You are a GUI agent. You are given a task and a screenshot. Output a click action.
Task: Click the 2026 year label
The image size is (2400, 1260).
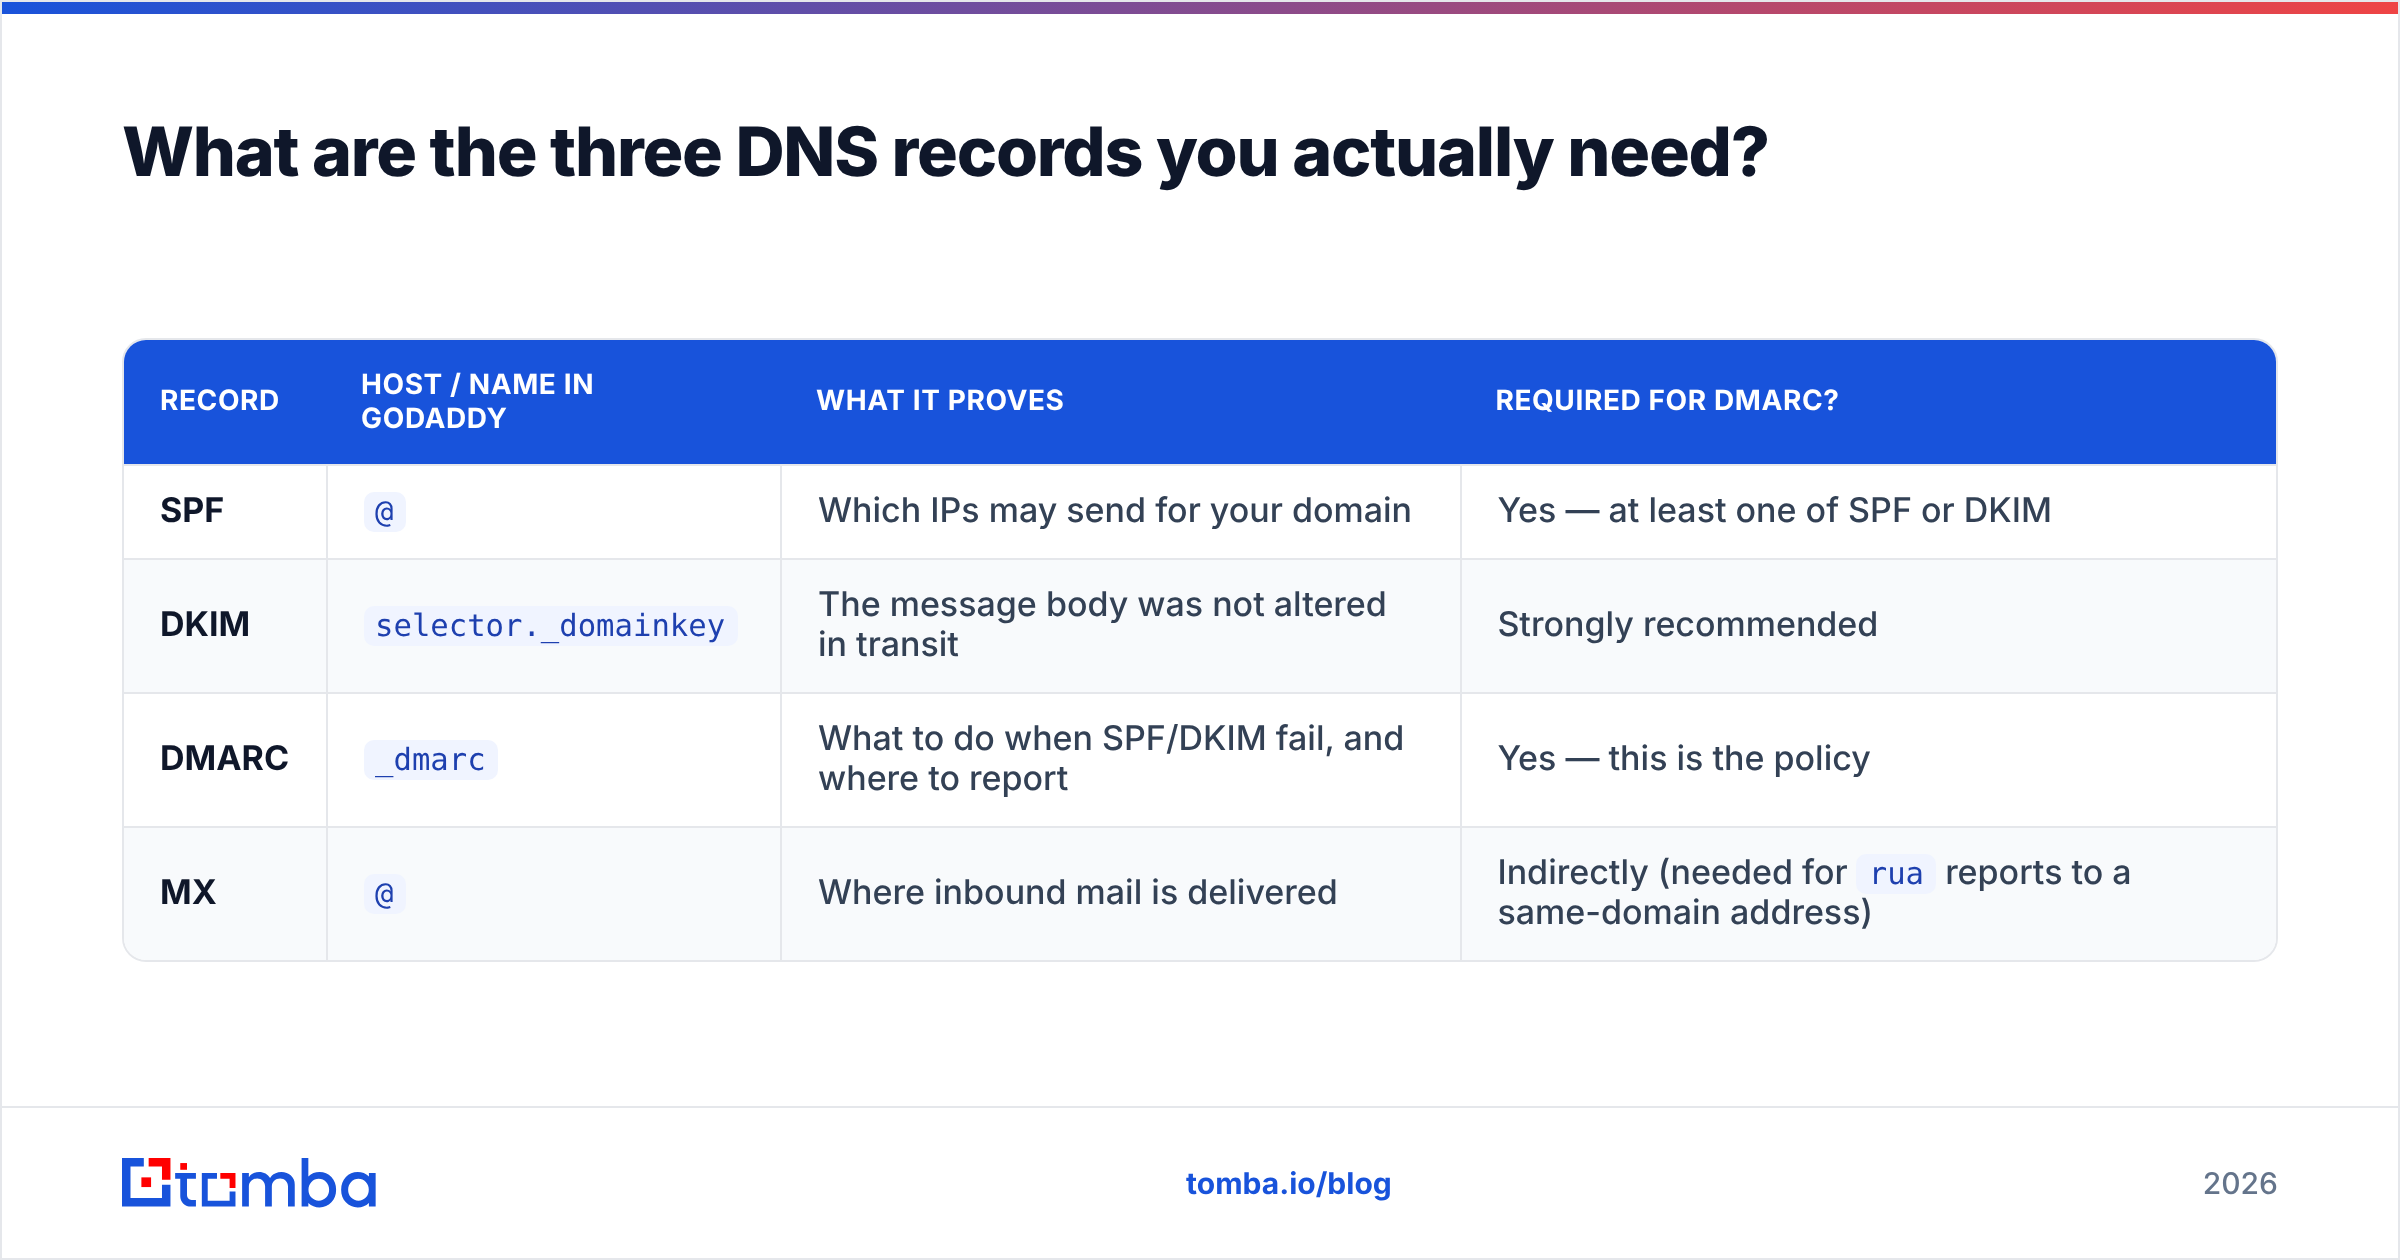(x=2240, y=1184)
